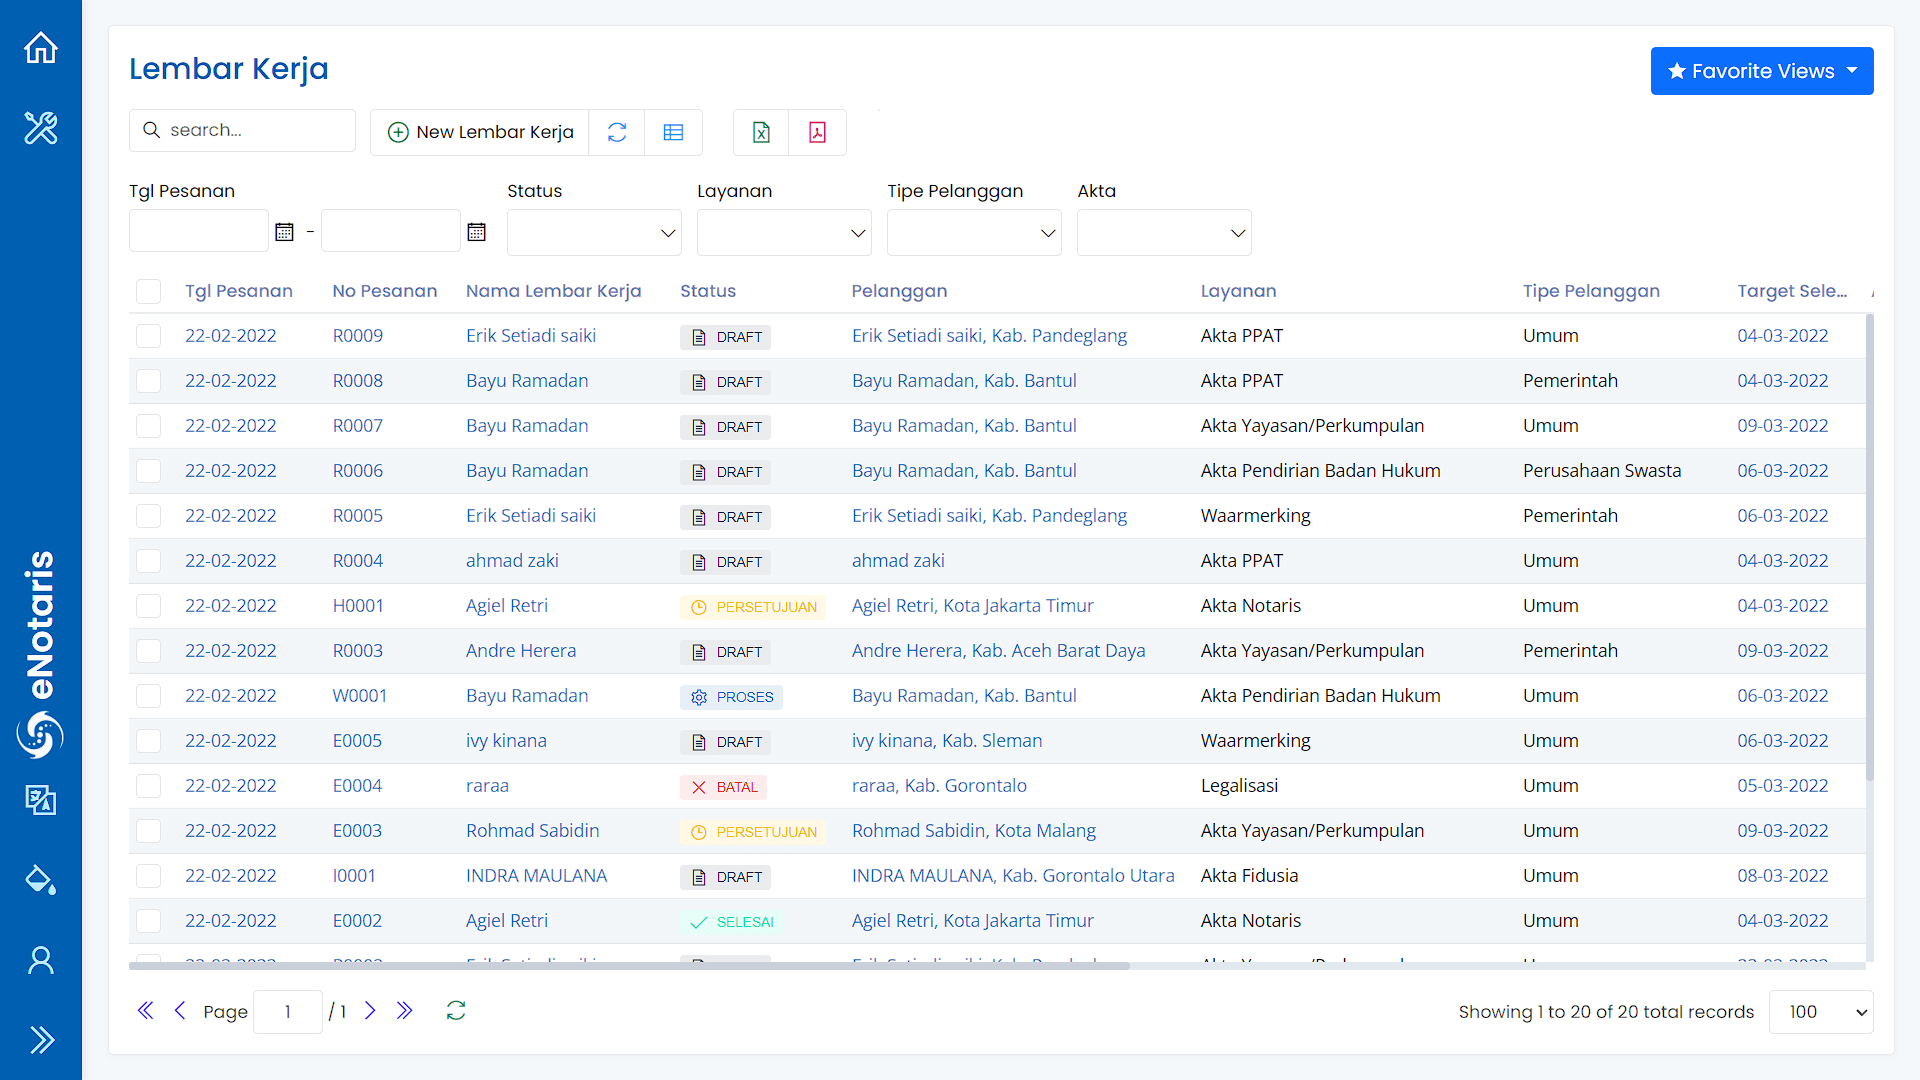Screen dimensions: 1920x1080
Task: Go to previous page arrow
Action: click(180, 1011)
